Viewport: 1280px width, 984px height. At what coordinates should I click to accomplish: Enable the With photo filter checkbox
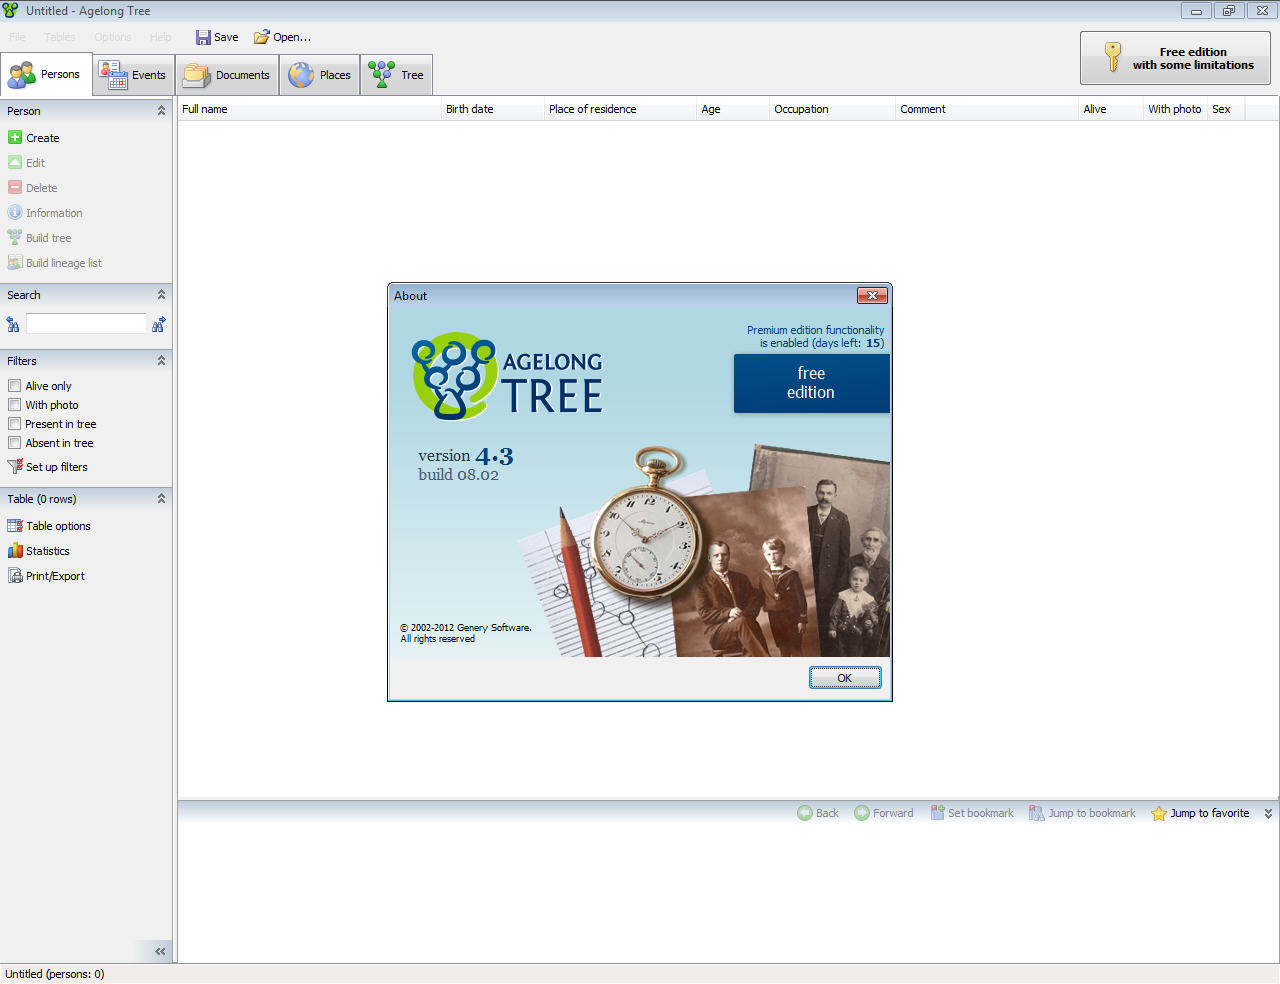14,404
